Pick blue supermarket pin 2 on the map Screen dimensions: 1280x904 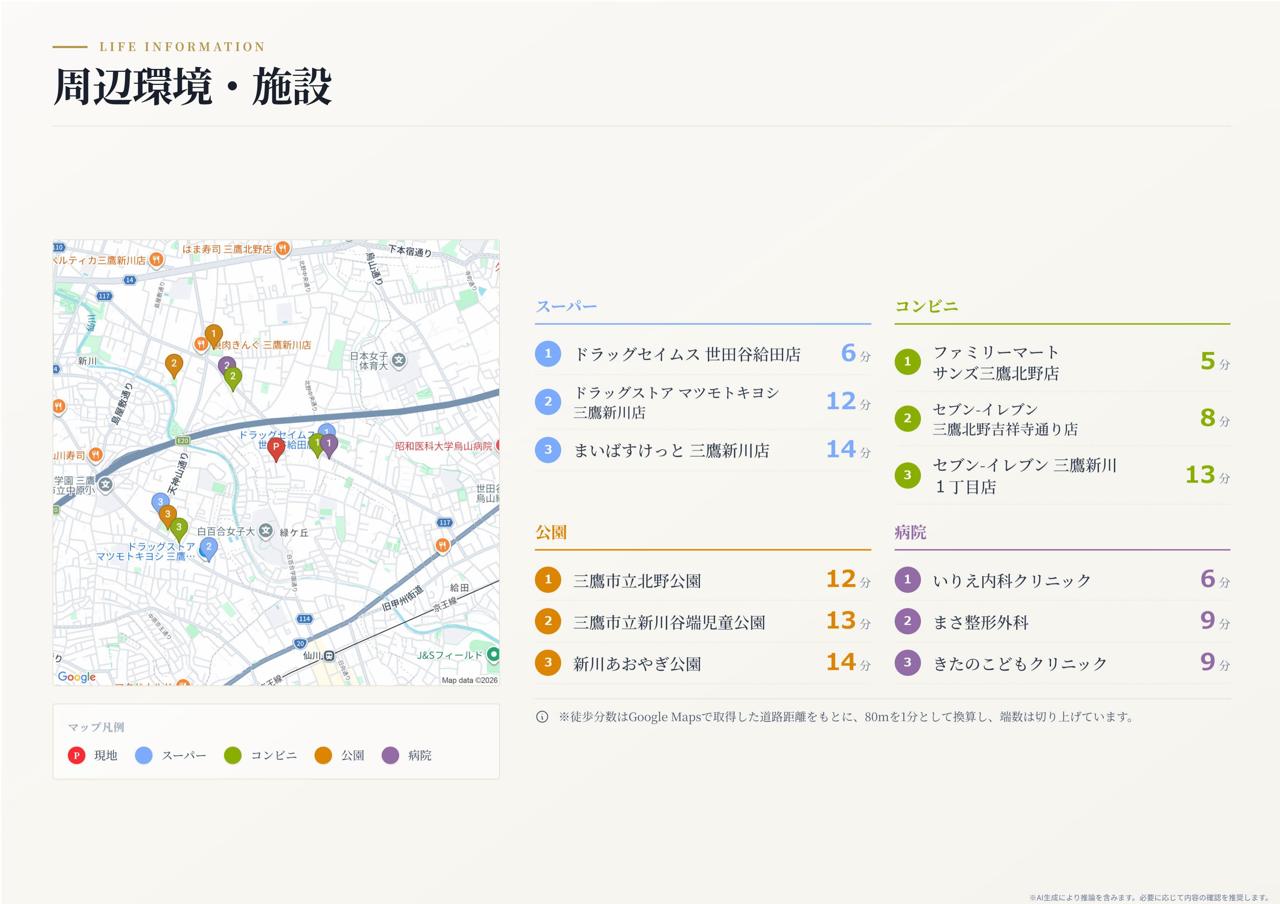click(x=208, y=549)
